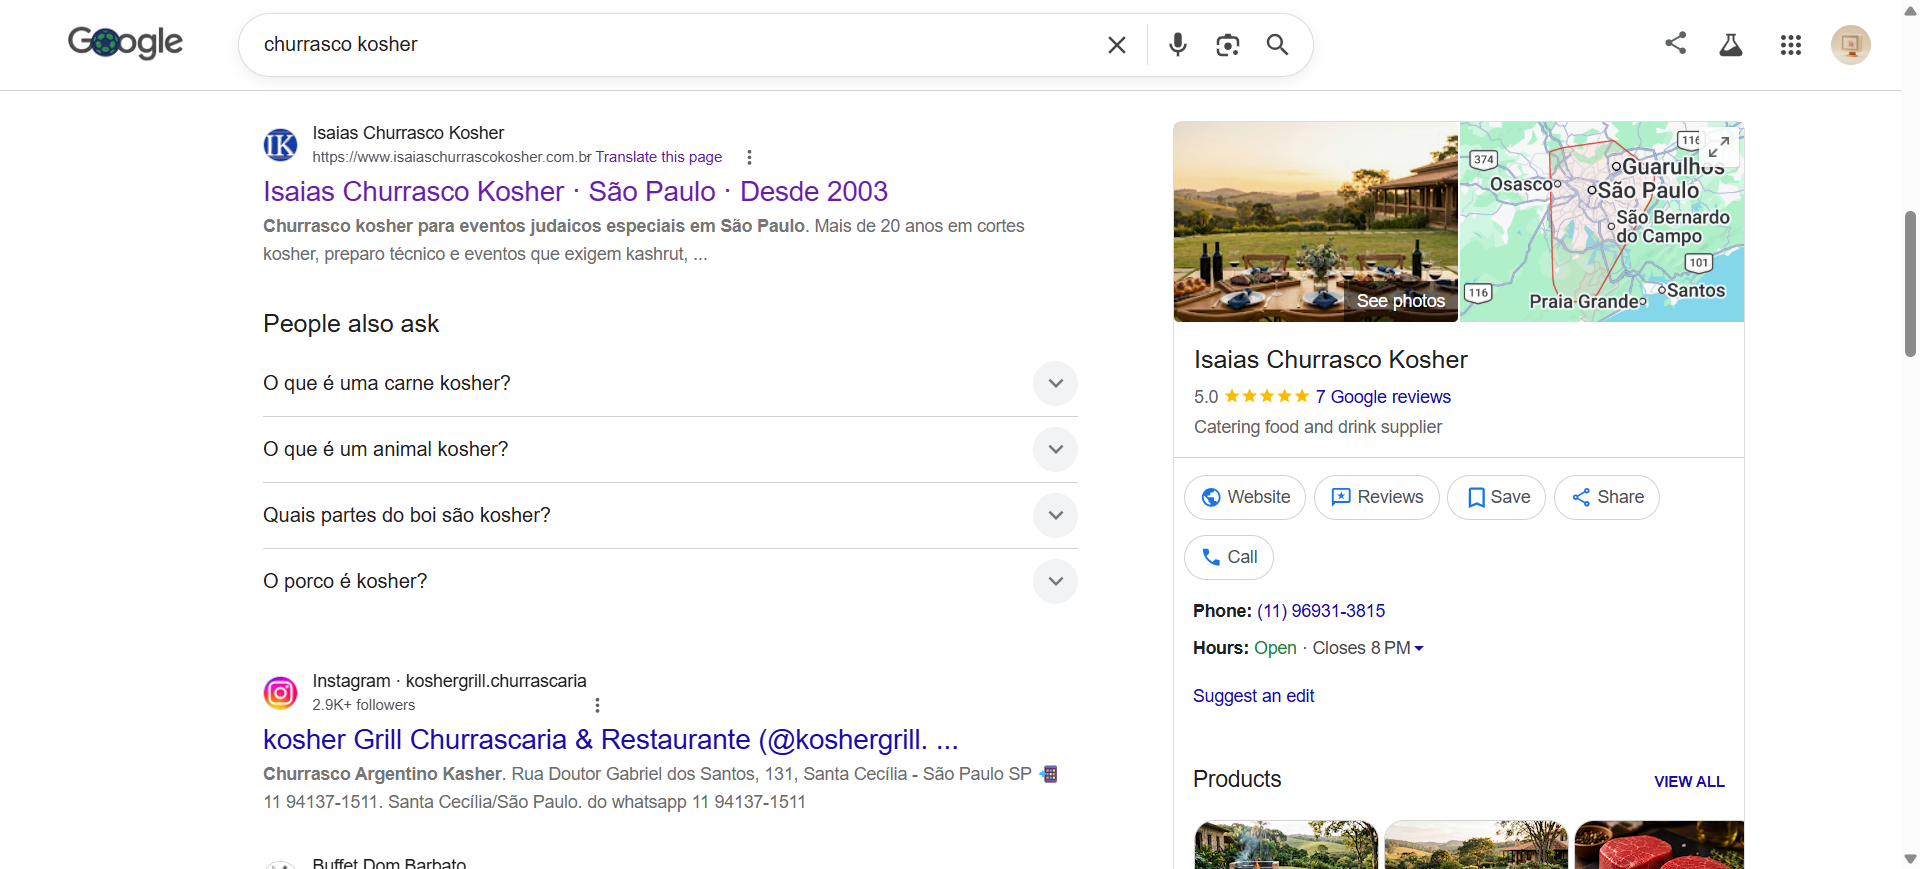Click 'Buffet Dom Barbato' result name
Viewport: 1920px width, 869px height.
[x=389, y=863]
